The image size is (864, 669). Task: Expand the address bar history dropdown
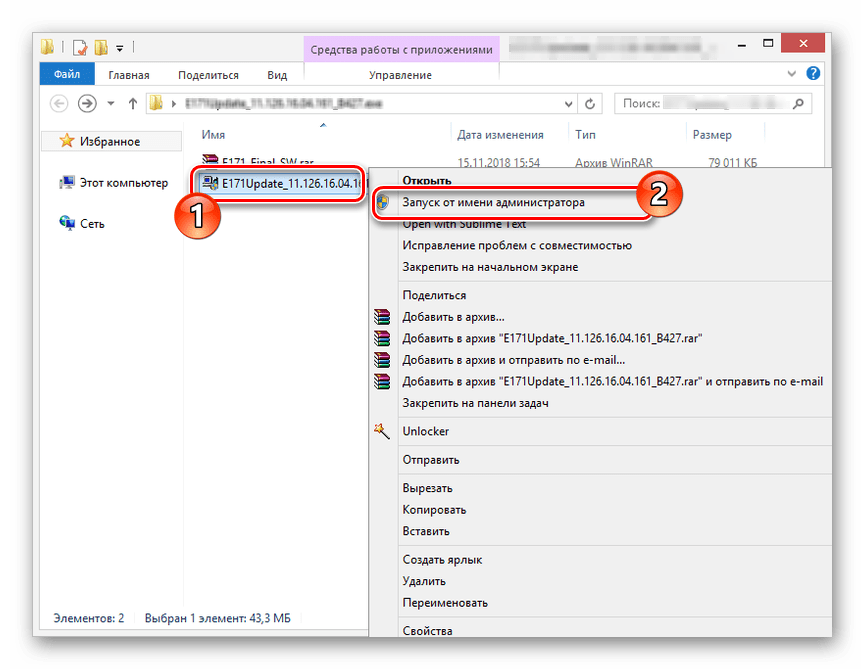click(x=568, y=104)
